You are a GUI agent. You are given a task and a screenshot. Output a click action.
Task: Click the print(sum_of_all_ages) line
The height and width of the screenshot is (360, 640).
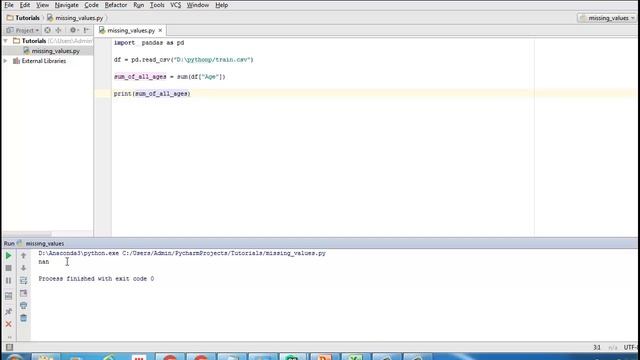point(152,94)
